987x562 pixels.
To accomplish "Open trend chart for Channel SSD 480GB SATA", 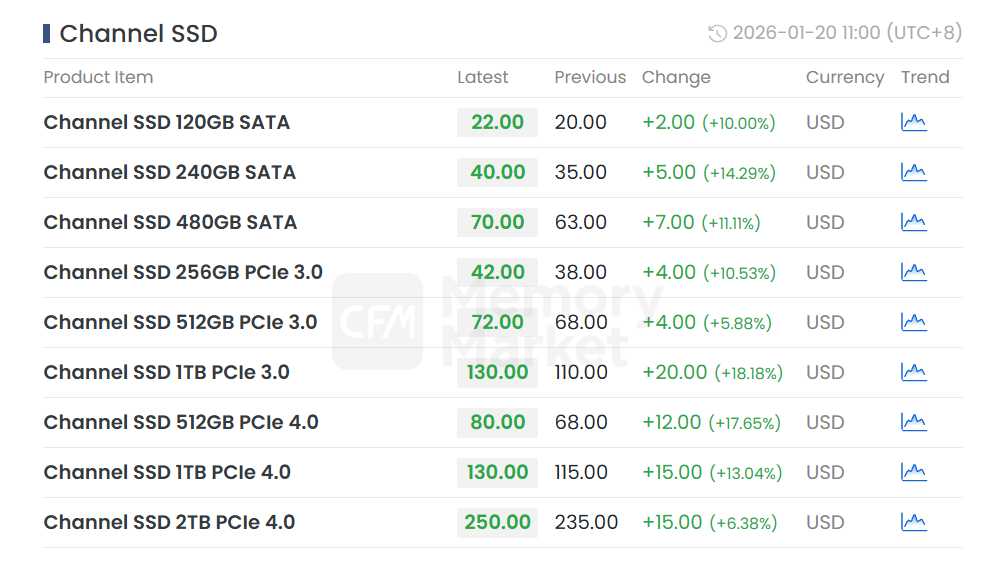I will (x=913, y=222).
